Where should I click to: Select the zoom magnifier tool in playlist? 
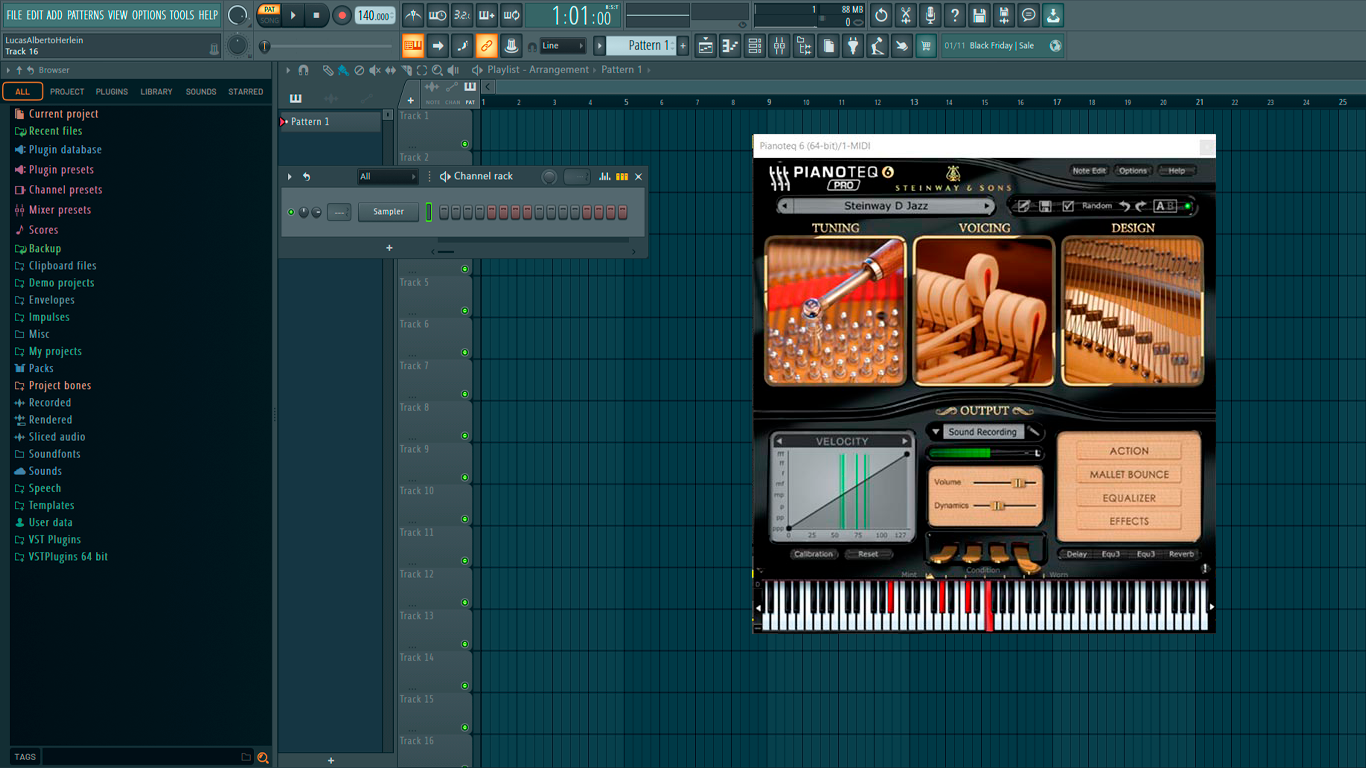pos(438,70)
